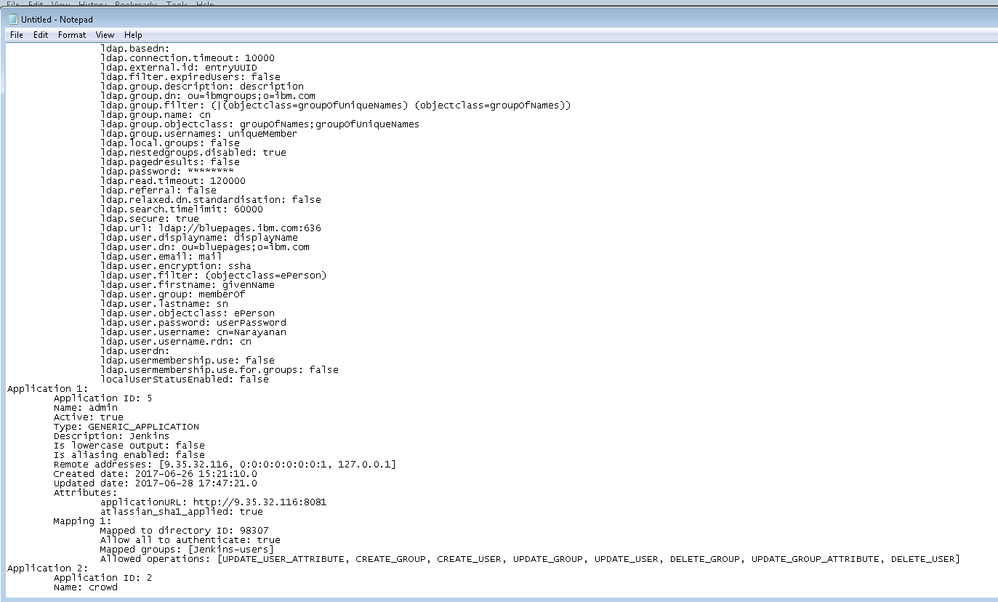Click the 'ldap.read.timeout: 120000' line
Screen dimensions: 998x602
pos(172,181)
